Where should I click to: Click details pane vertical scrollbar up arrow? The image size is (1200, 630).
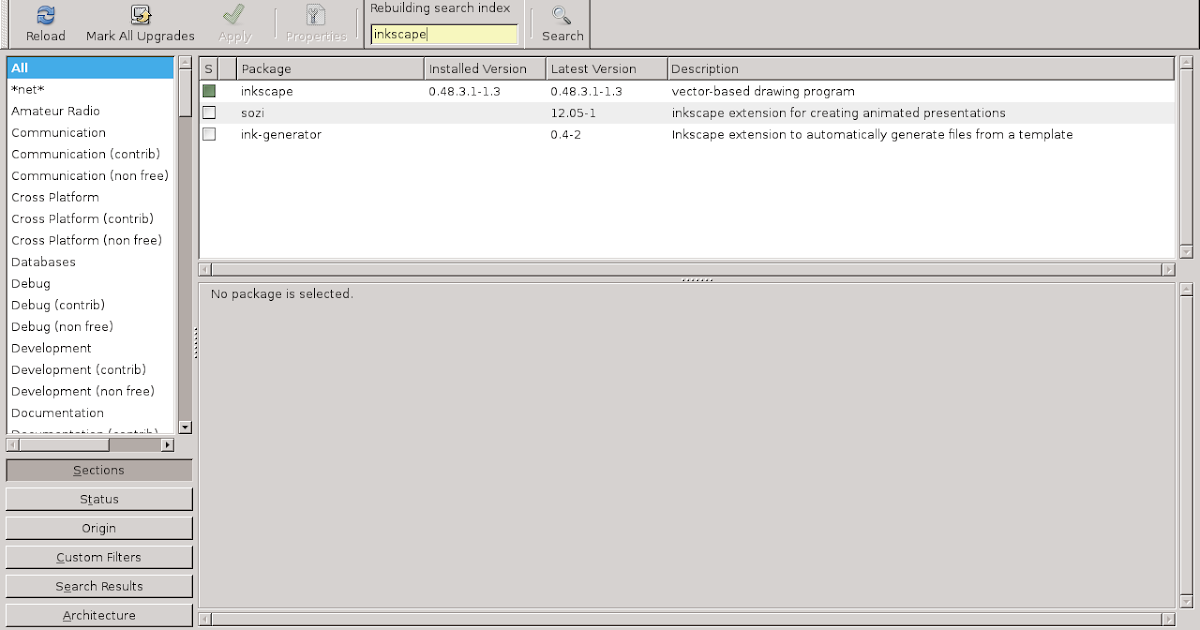click(1186, 289)
